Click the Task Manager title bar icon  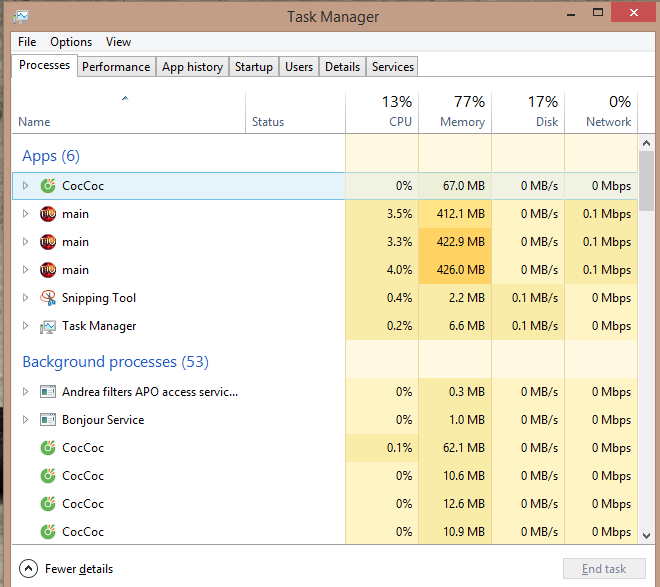[21, 17]
